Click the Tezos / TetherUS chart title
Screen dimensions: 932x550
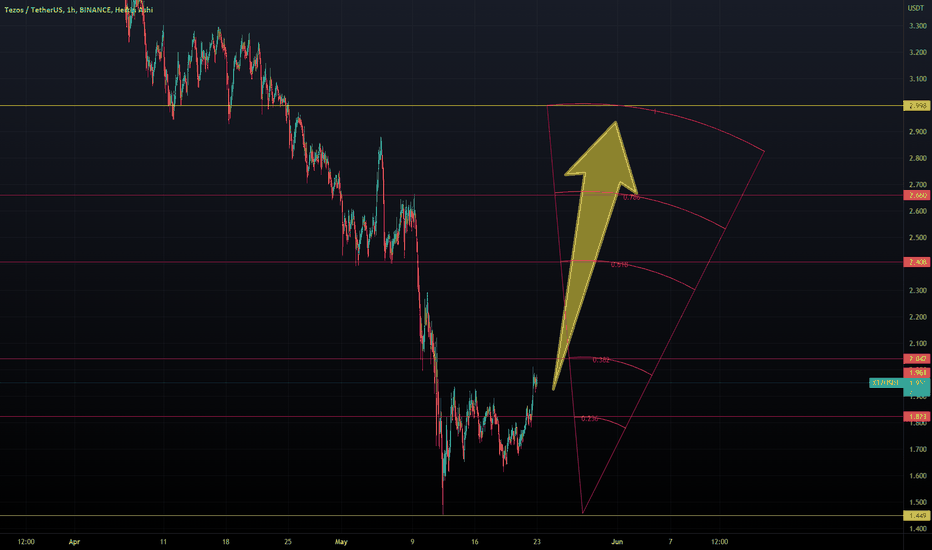coord(78,10)
